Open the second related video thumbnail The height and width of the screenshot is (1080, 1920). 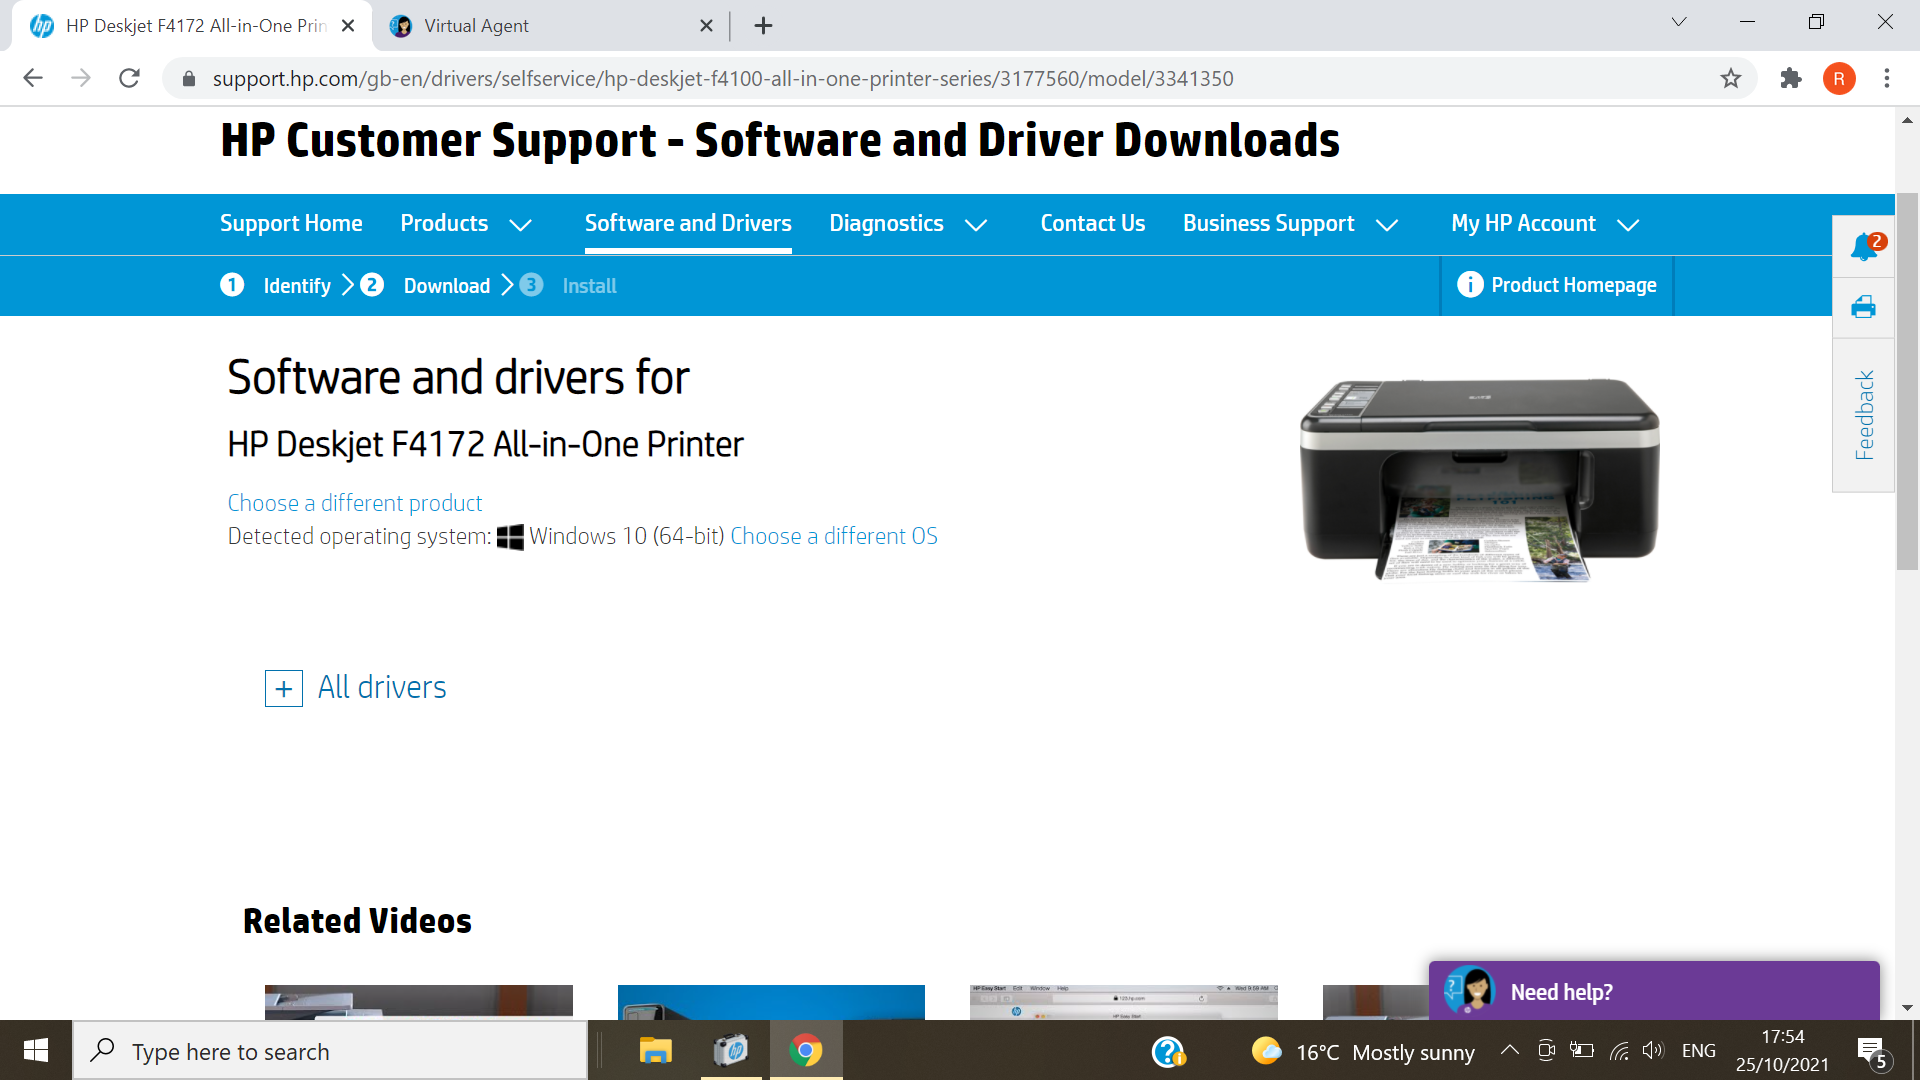[771, 1002]
